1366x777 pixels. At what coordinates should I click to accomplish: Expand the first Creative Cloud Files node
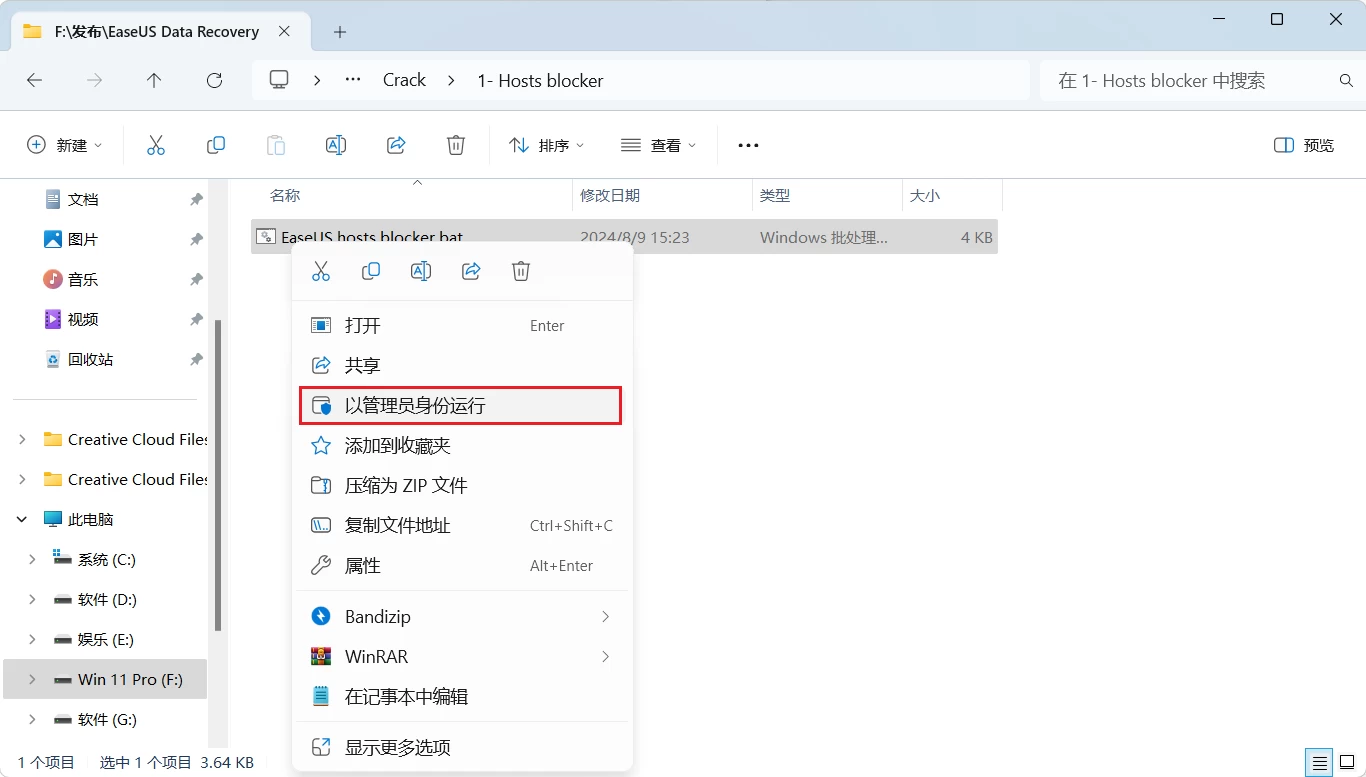pyautogui.click(x=22, y=440)
